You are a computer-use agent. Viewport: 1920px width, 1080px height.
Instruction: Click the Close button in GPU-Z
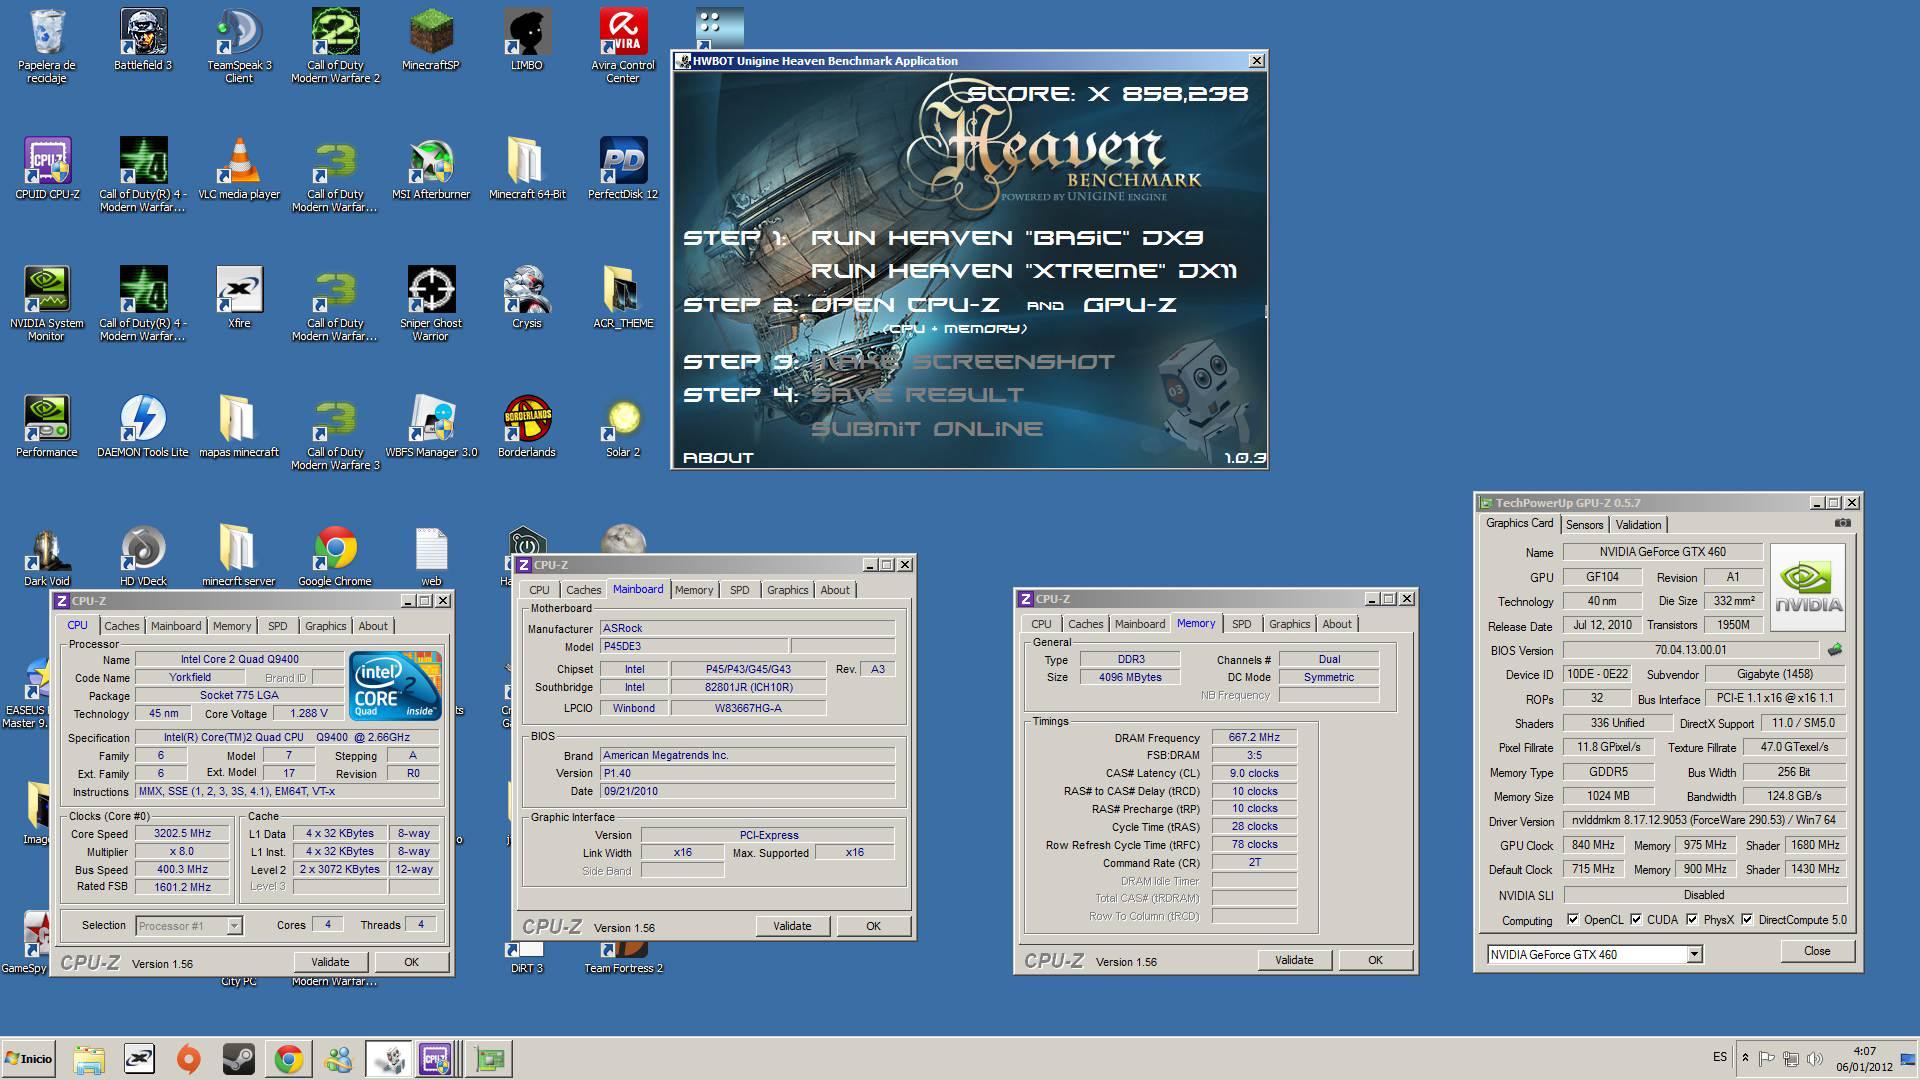[1817, 951]
